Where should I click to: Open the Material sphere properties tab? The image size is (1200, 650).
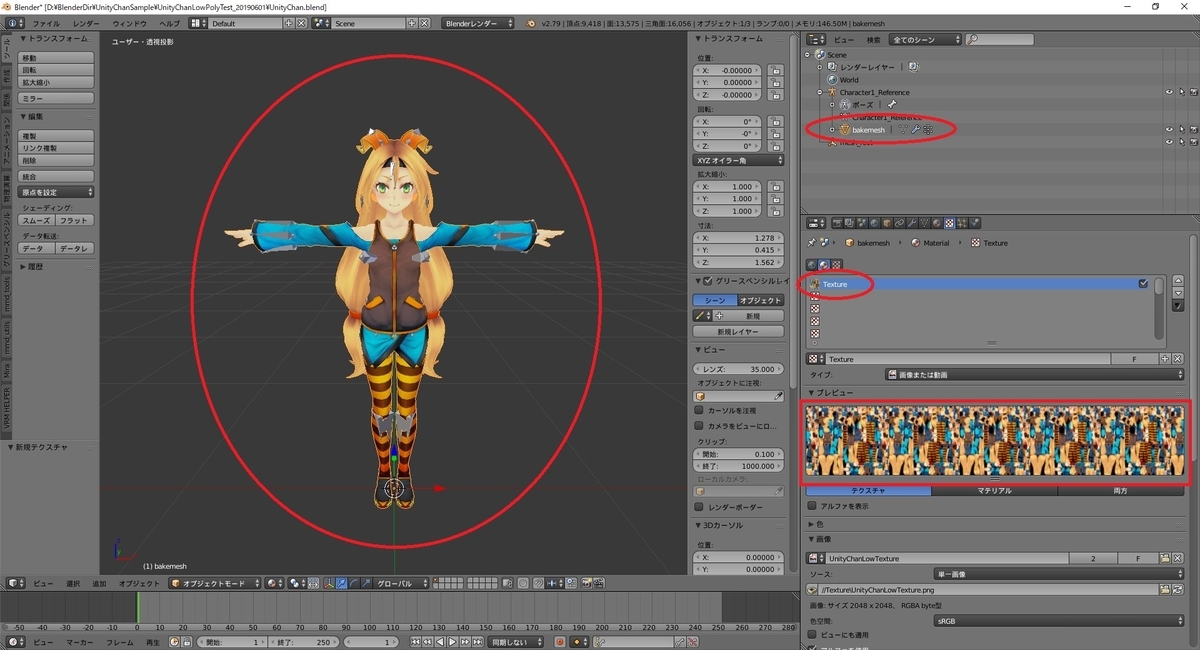tap(937, 223)
